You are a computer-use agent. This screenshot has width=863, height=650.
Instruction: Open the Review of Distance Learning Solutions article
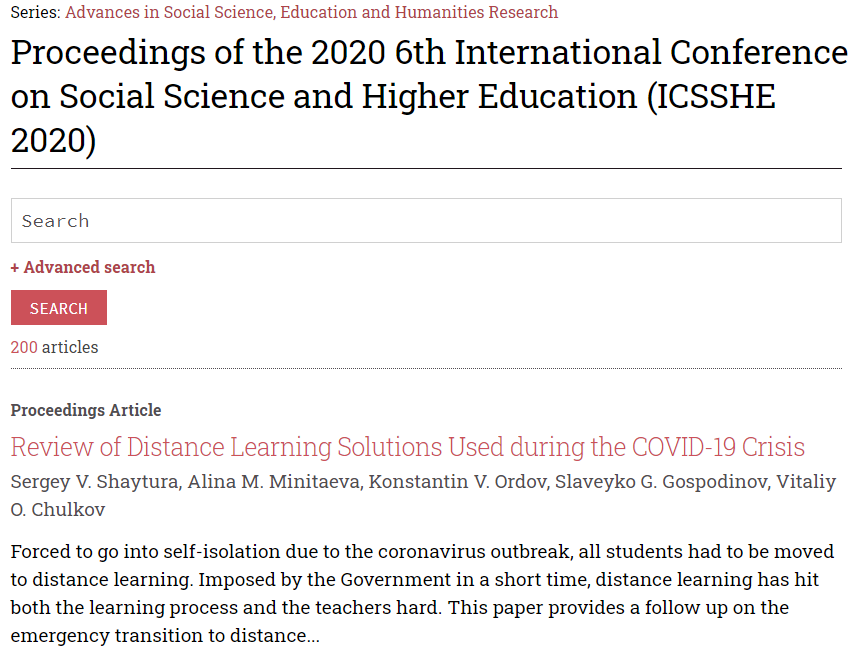pyautogui.click(x=408, y=447)
